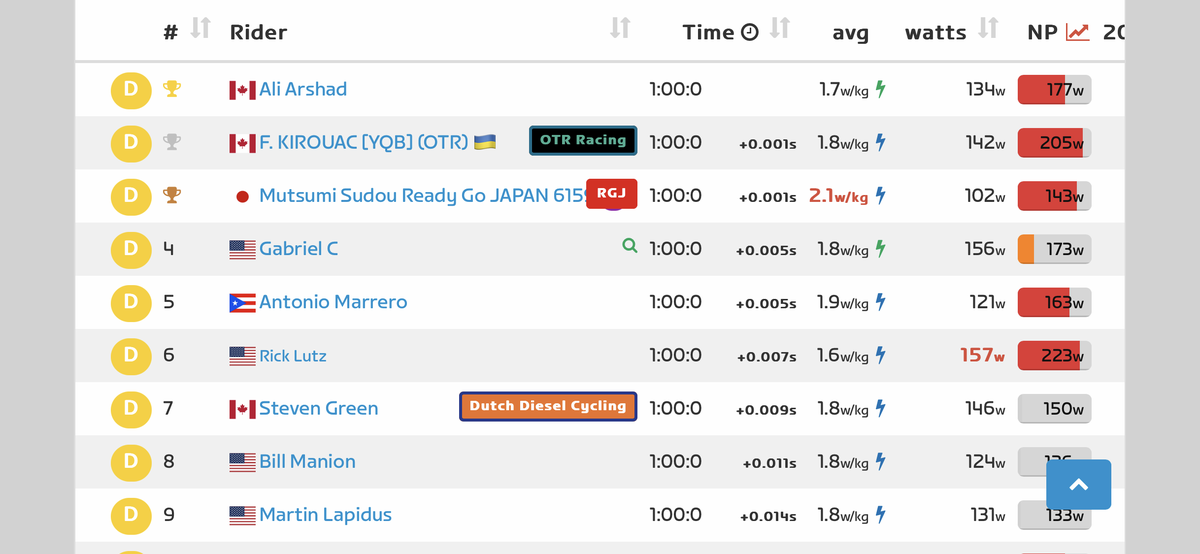The image size is (1200, 554).
Task: Click the OTR Racing team badge
Action: (583, 140)
